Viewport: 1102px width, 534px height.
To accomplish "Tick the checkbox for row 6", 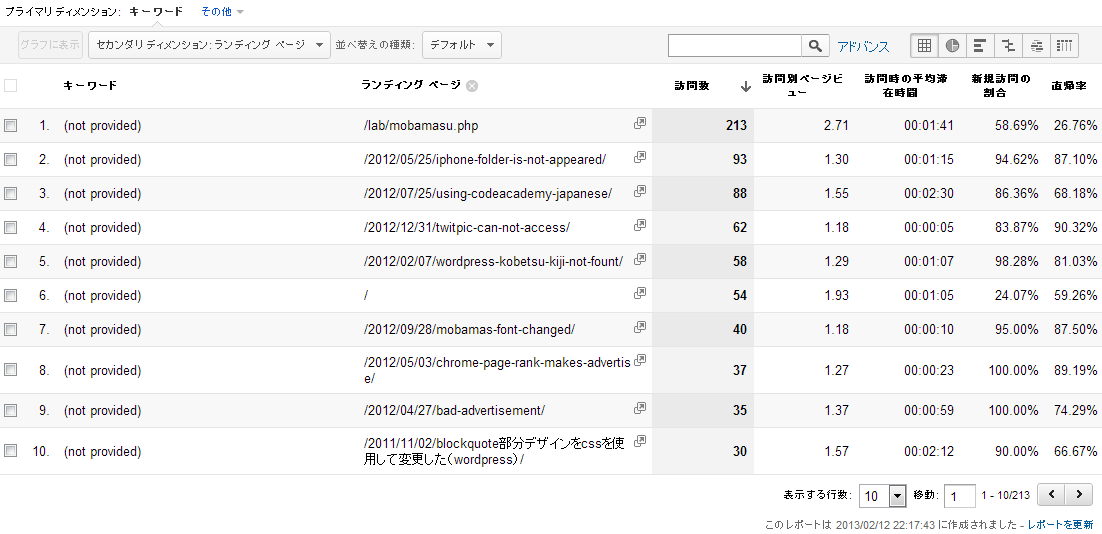I will (x=11, y=296).
